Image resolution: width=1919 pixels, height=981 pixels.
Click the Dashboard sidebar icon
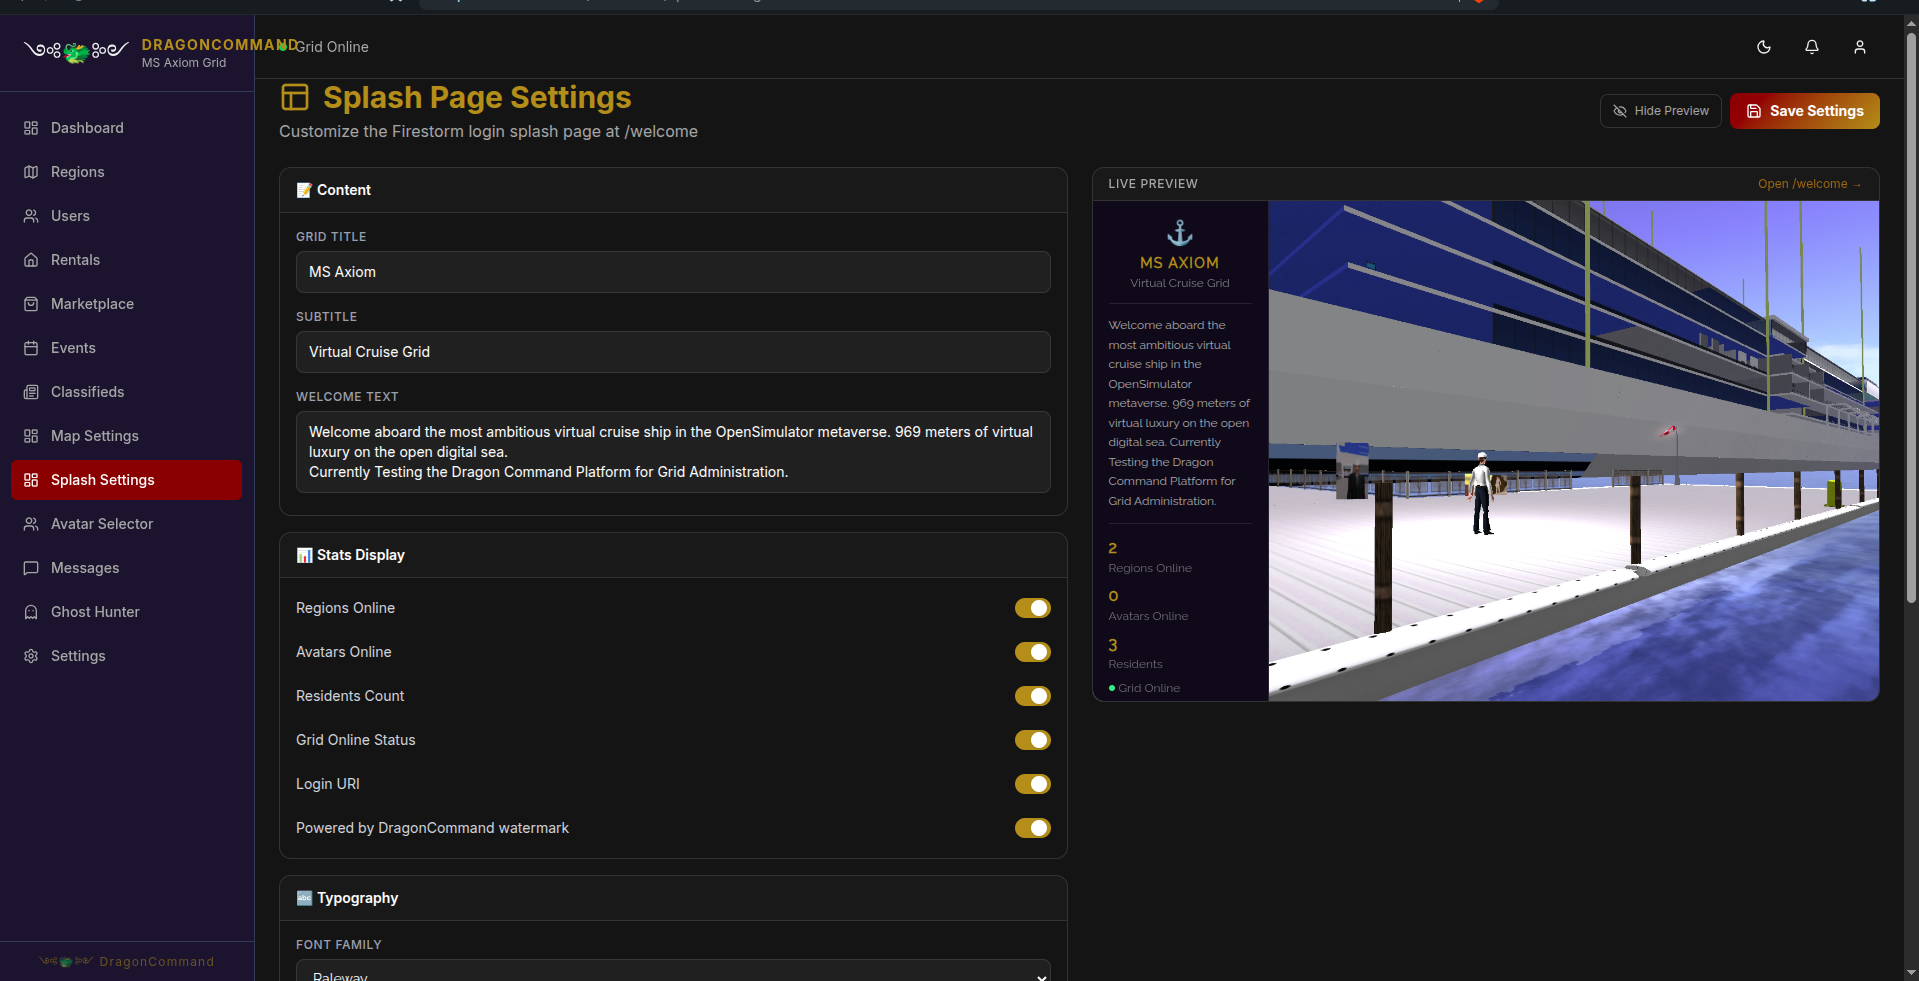pyautogui.click(x=31, y=128)
